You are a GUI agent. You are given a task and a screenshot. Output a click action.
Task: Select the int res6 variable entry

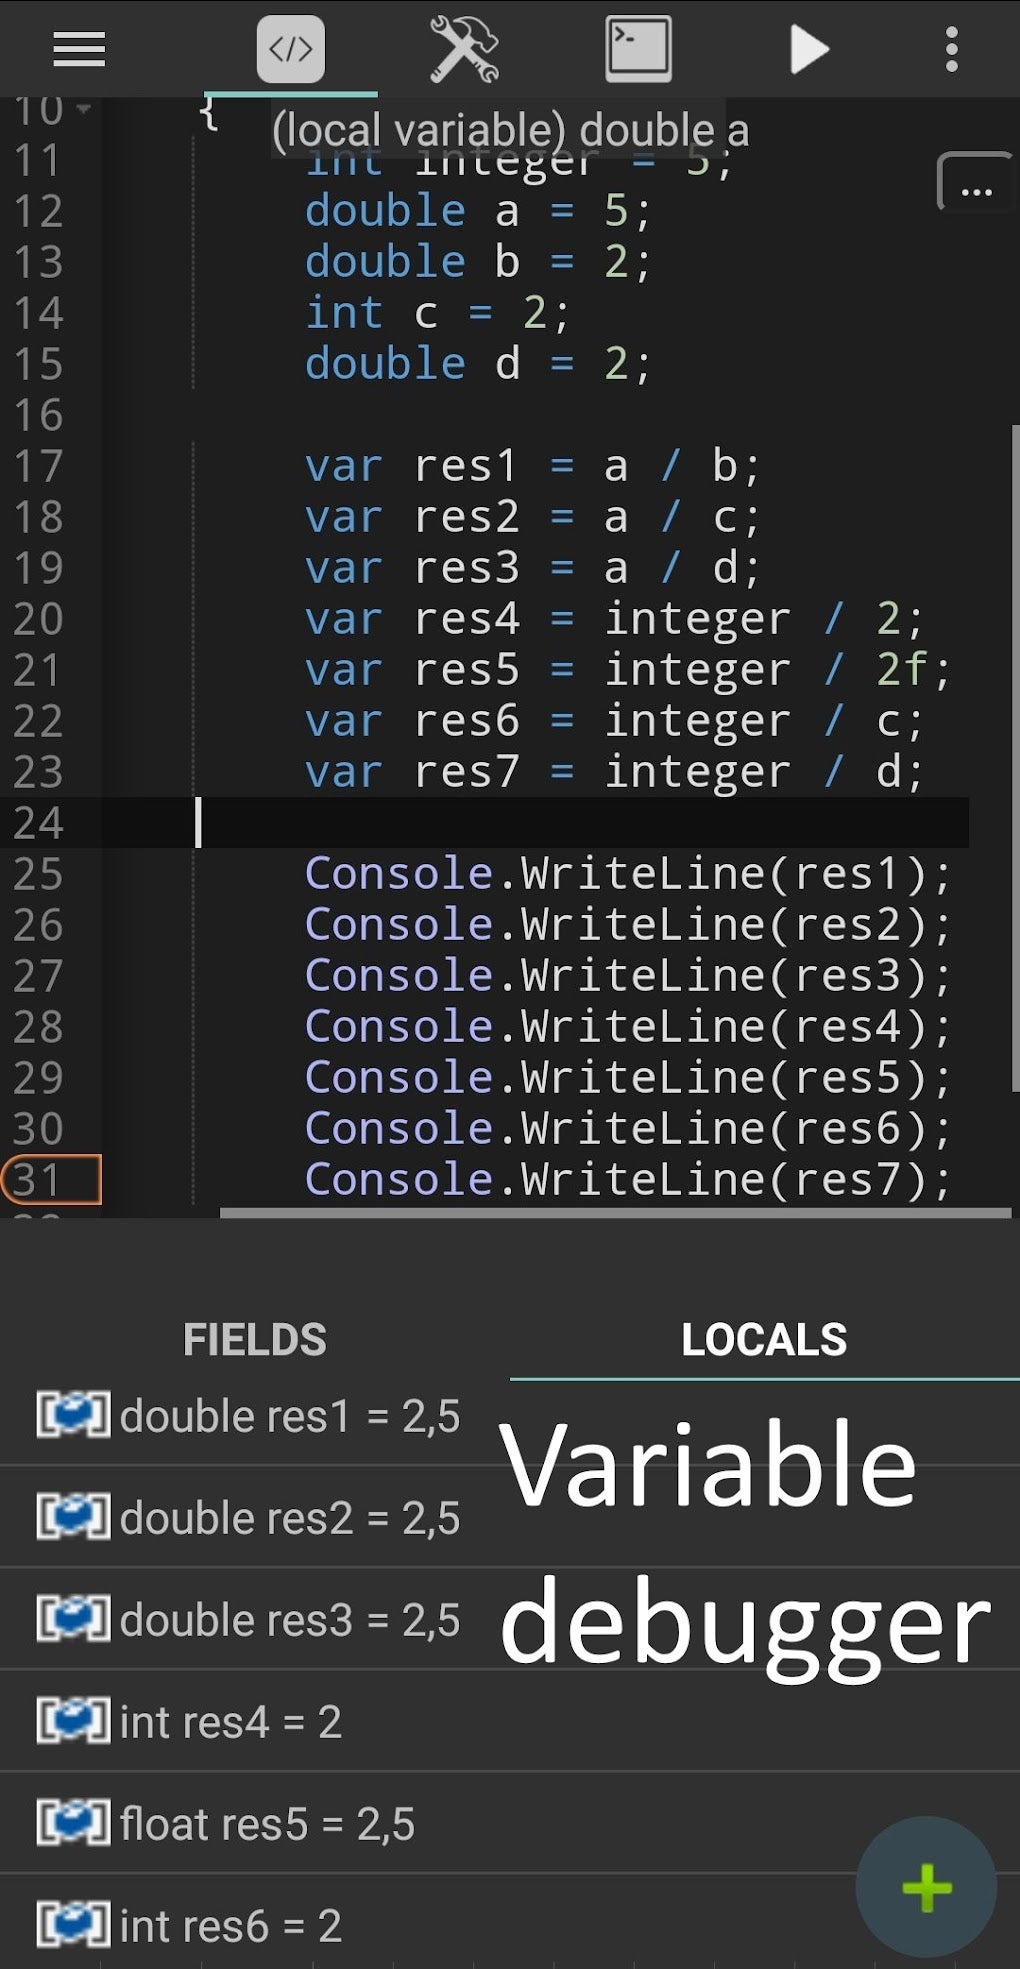click(230, 1924)
